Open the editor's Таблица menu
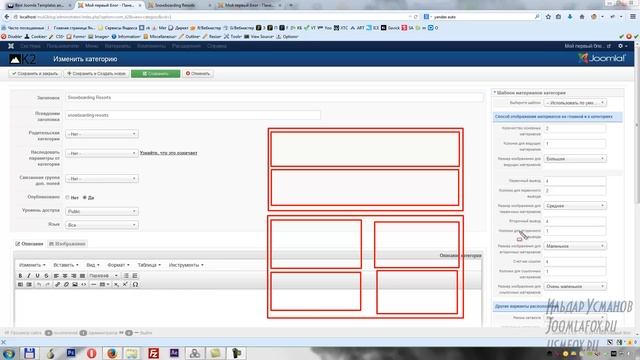The width and height of the screenshot is (640, 360). coord(149,265)
